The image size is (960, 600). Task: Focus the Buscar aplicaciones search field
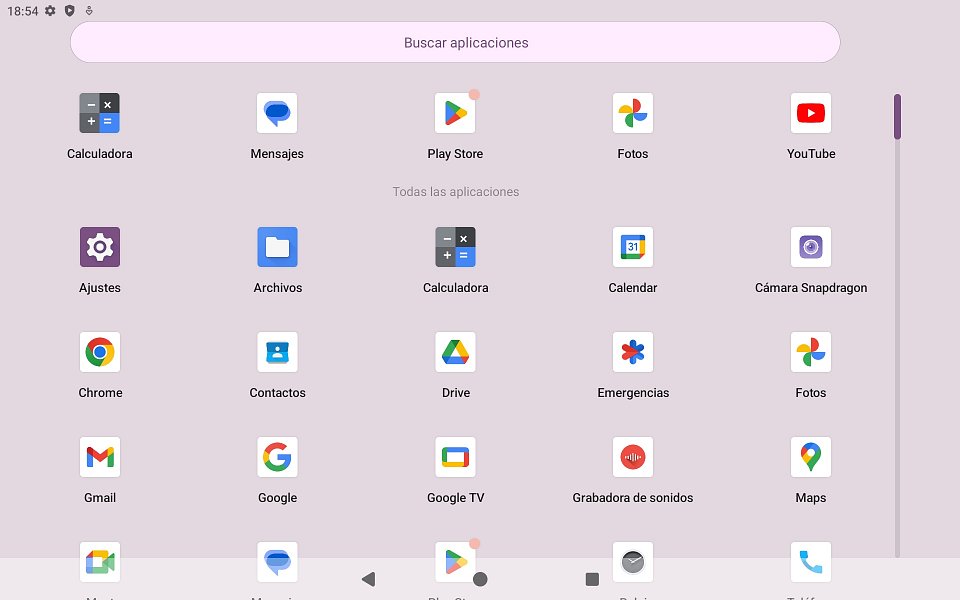[x=455, y=42]
